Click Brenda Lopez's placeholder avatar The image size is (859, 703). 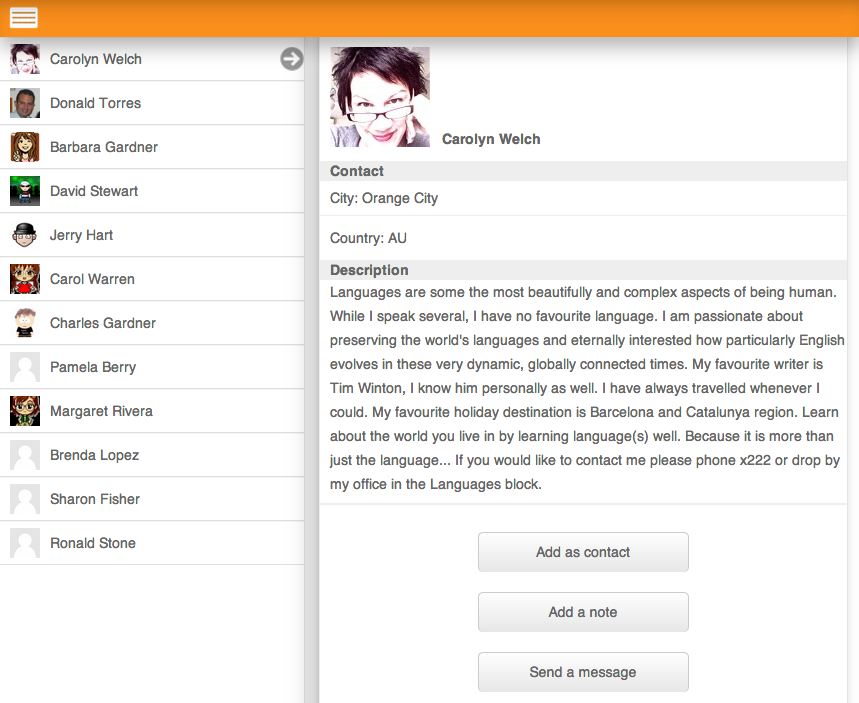(25, 455)
